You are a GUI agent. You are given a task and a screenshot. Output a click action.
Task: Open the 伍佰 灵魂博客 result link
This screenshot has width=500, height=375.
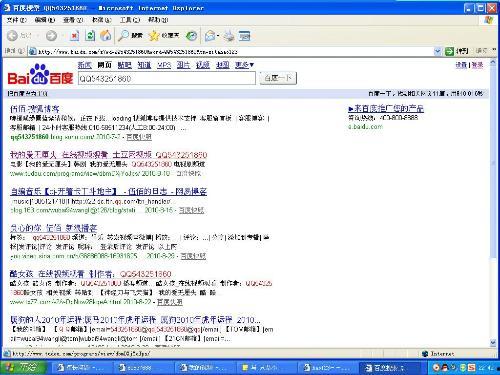(x=35, y=109)
